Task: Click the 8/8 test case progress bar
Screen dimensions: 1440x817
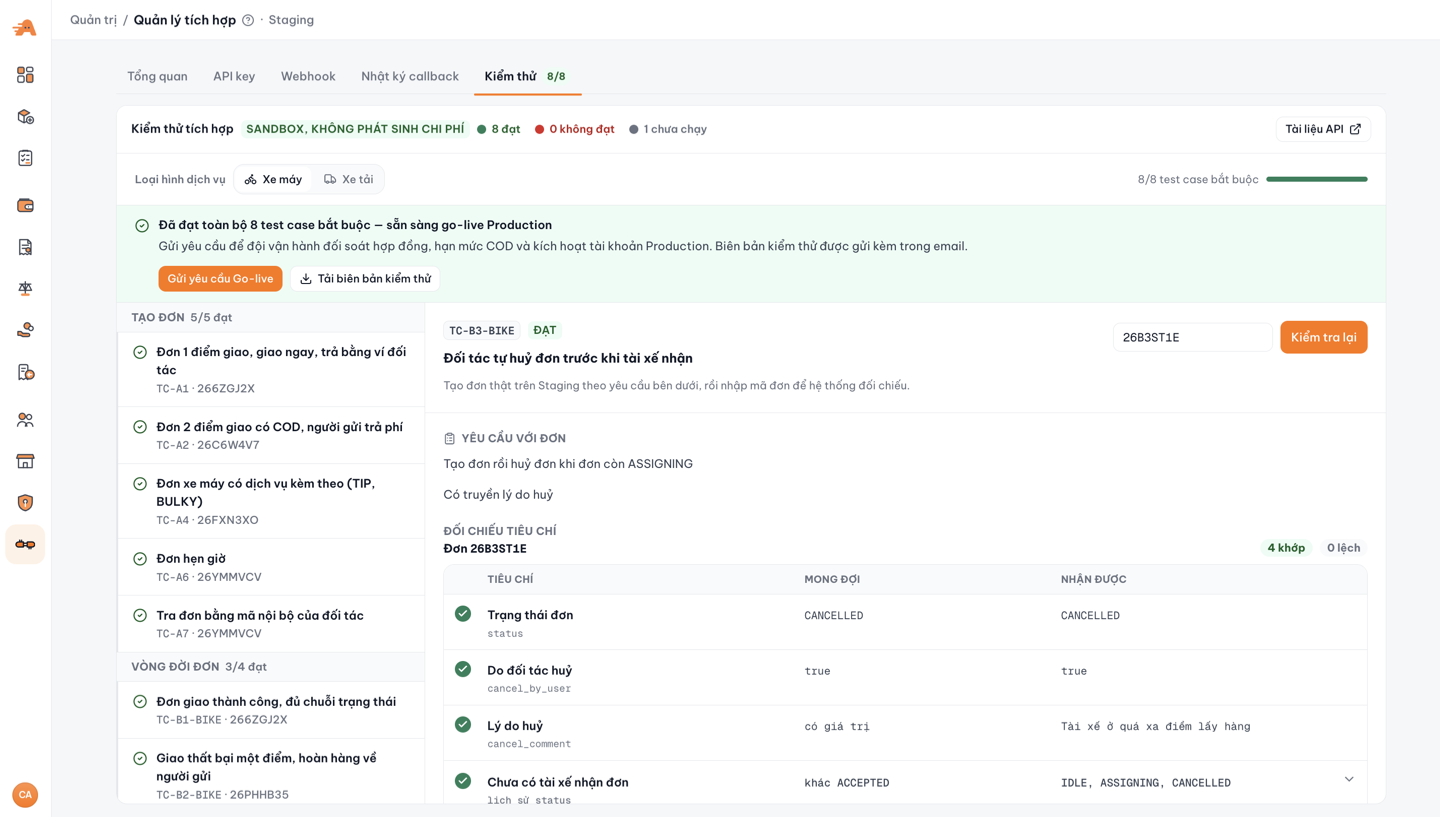Action: tap(1316, 180)
